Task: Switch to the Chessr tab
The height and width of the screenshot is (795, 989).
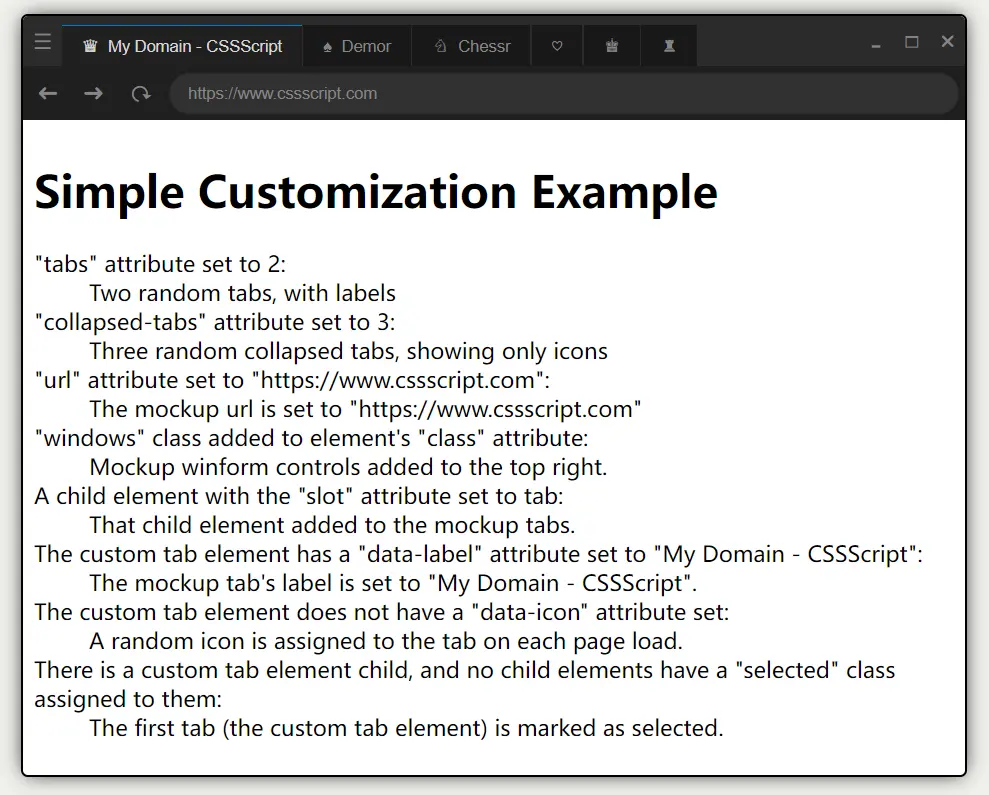Action: coord(484,46)
